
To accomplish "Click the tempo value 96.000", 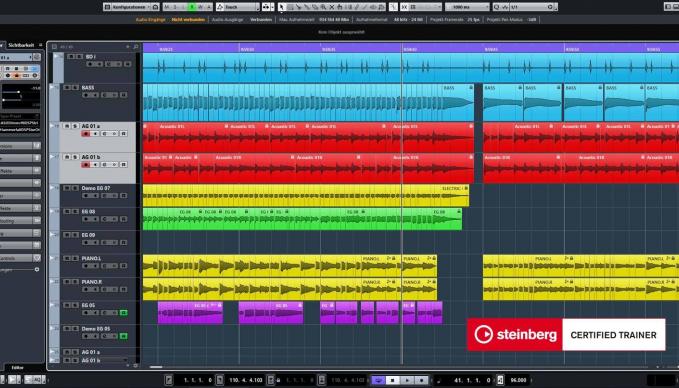I will (x=518, y=380).
